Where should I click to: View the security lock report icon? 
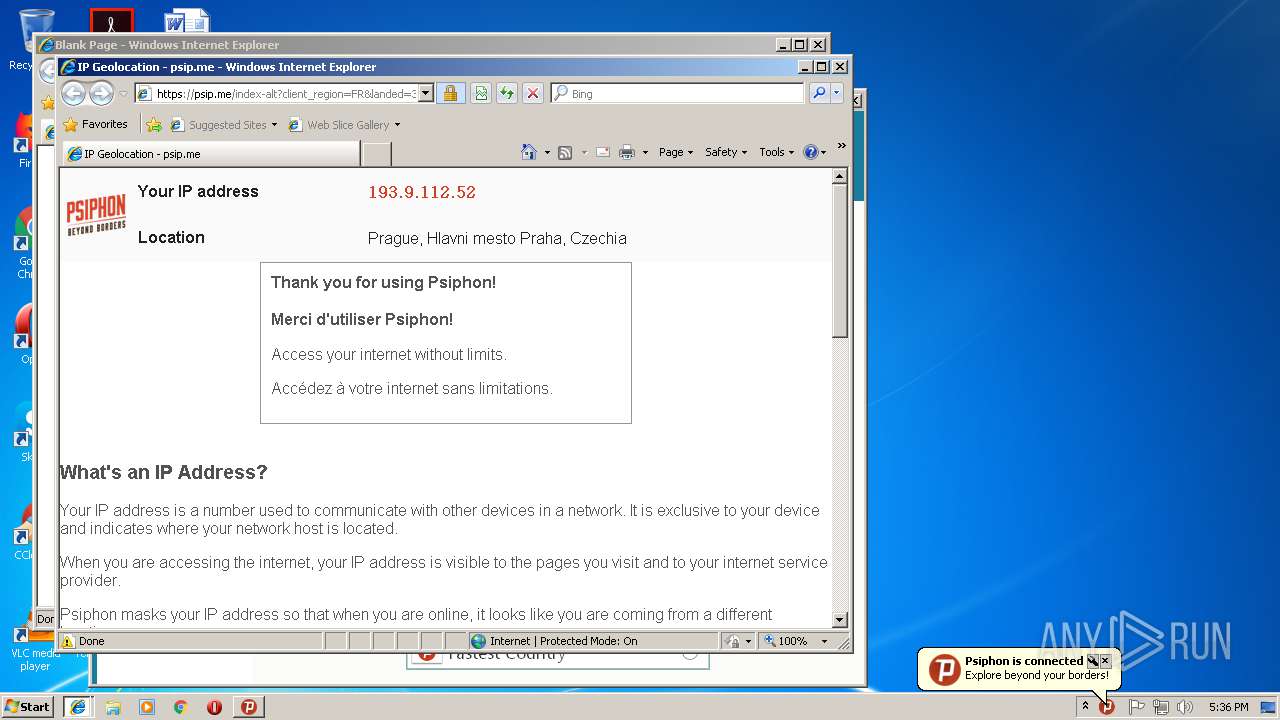coord(450,93)
